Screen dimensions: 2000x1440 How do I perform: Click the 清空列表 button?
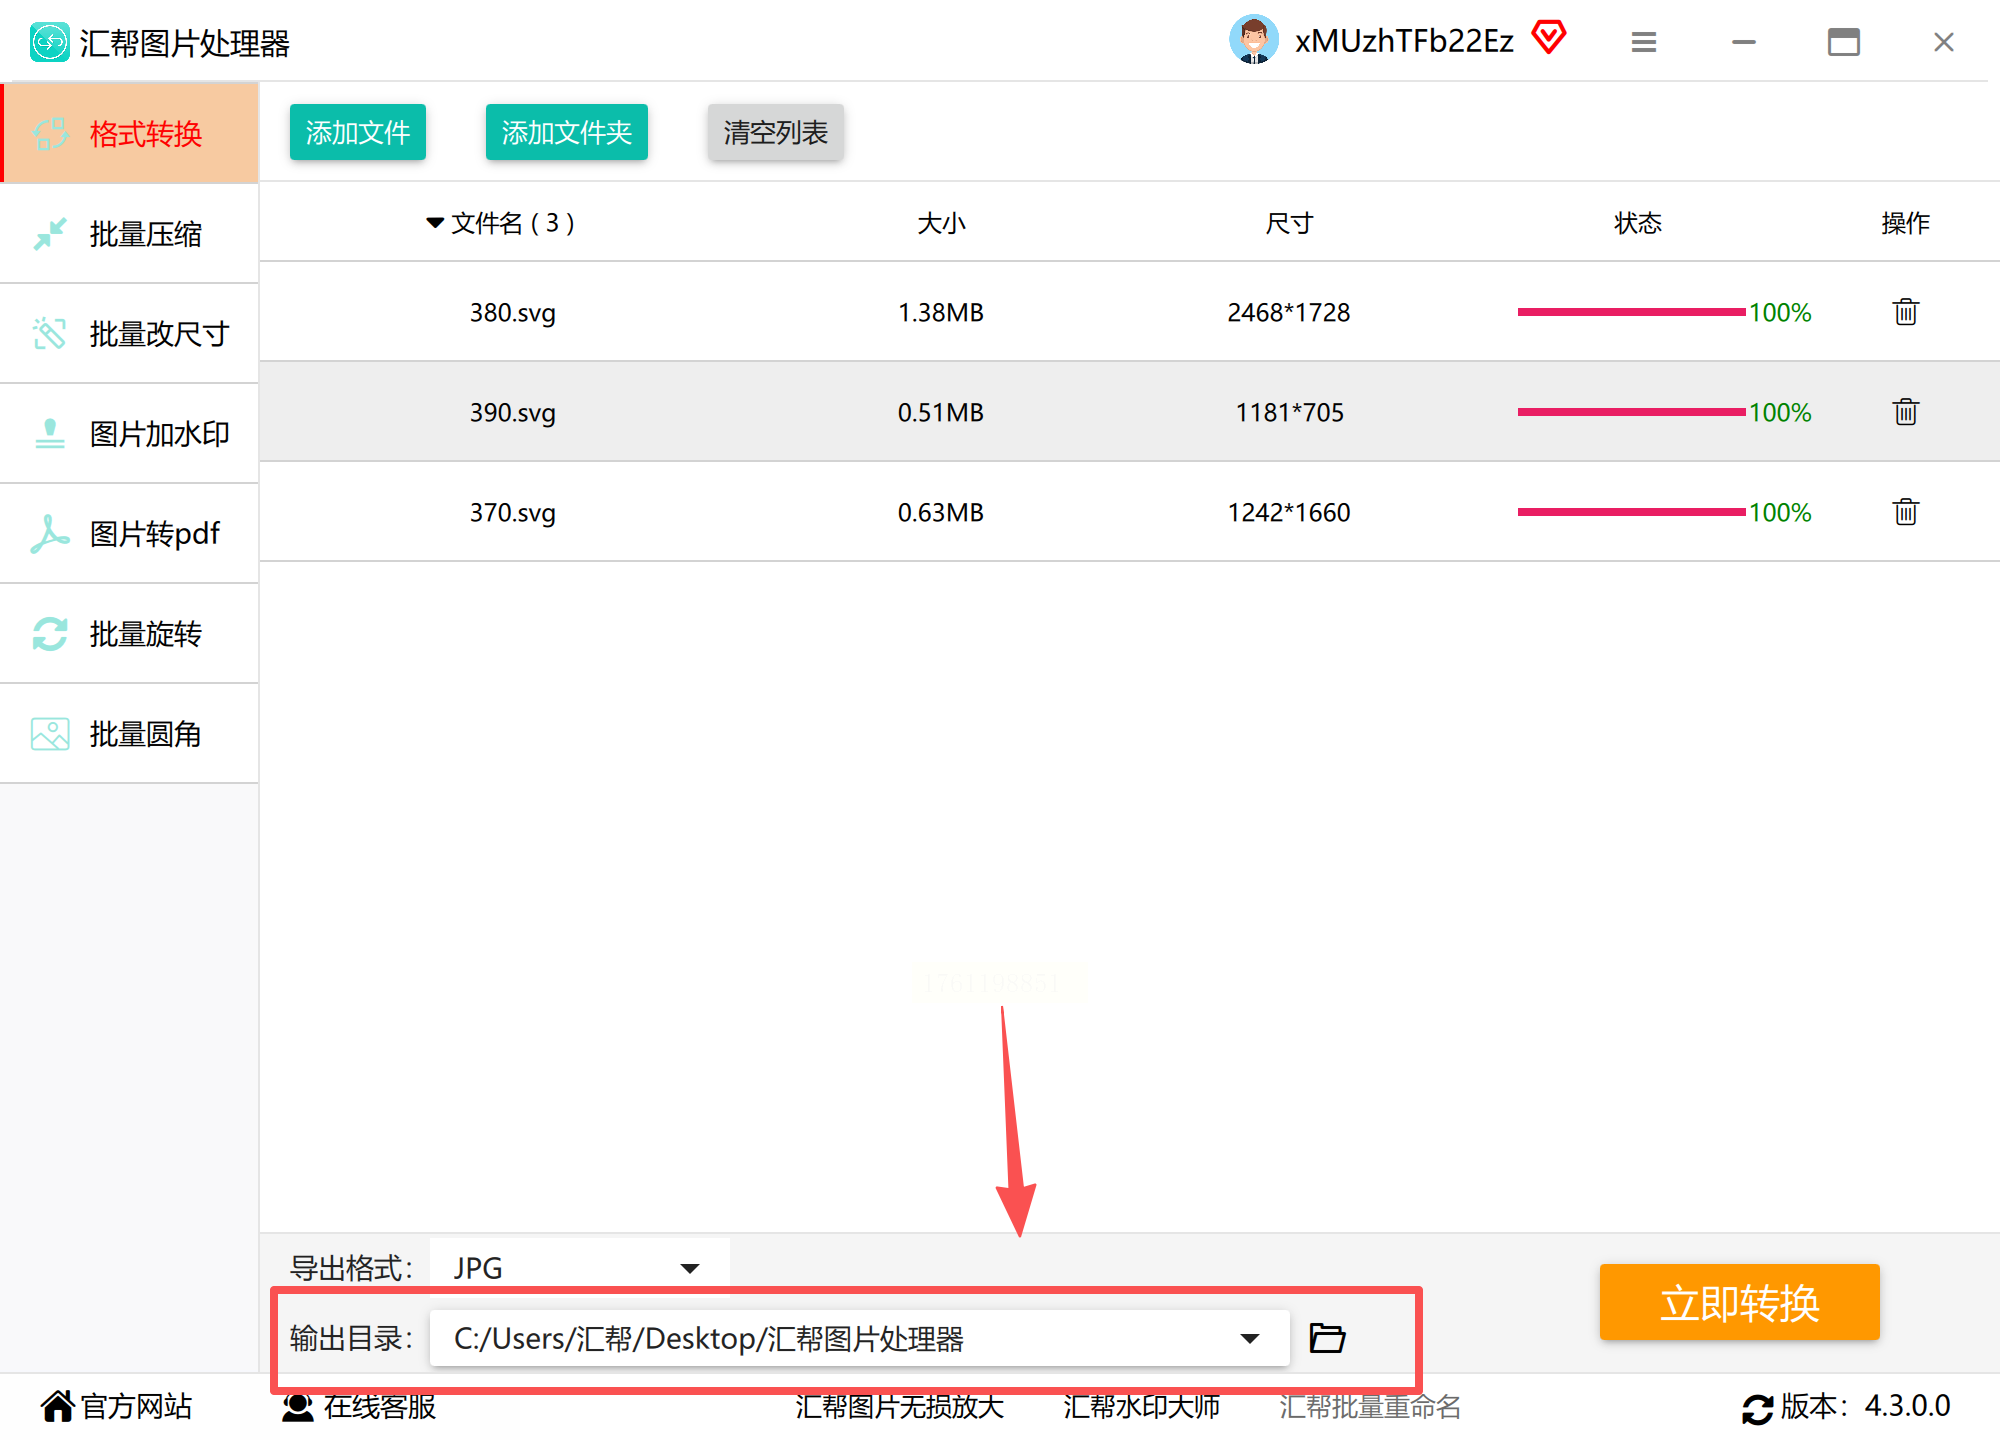click(x=775, y=132)
